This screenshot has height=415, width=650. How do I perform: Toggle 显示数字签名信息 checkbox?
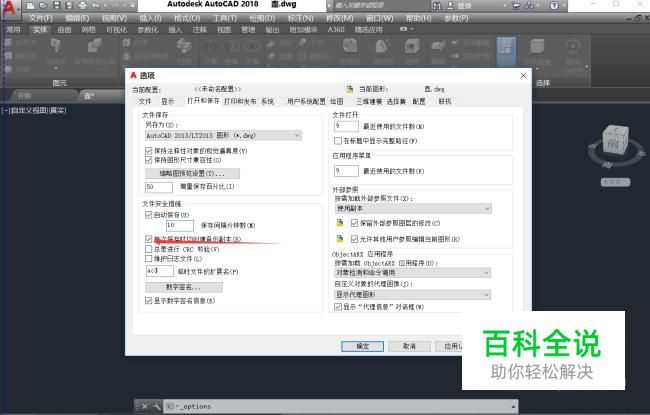point(148,300)
